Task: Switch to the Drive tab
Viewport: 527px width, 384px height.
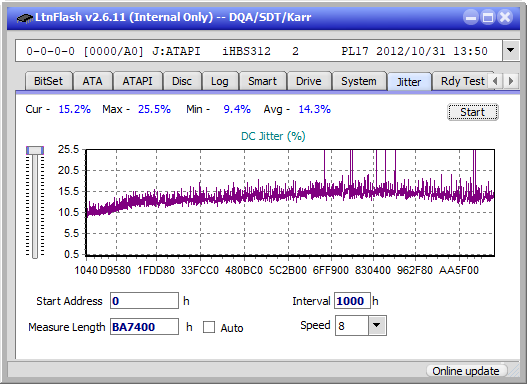Action: (309, 81)
